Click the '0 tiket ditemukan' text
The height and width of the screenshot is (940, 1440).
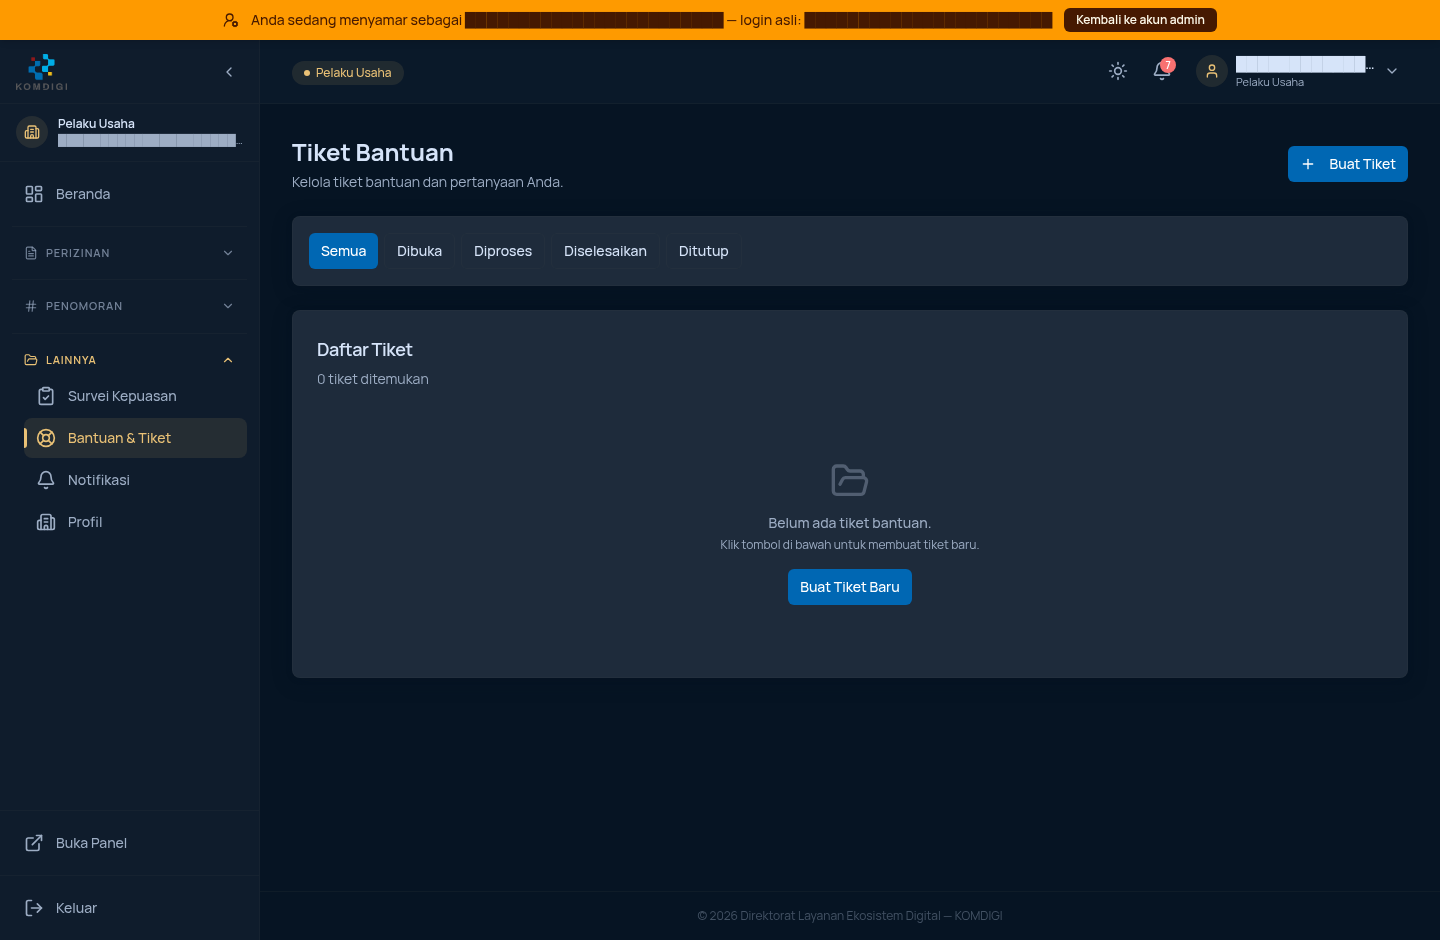(x=373, y=379)
